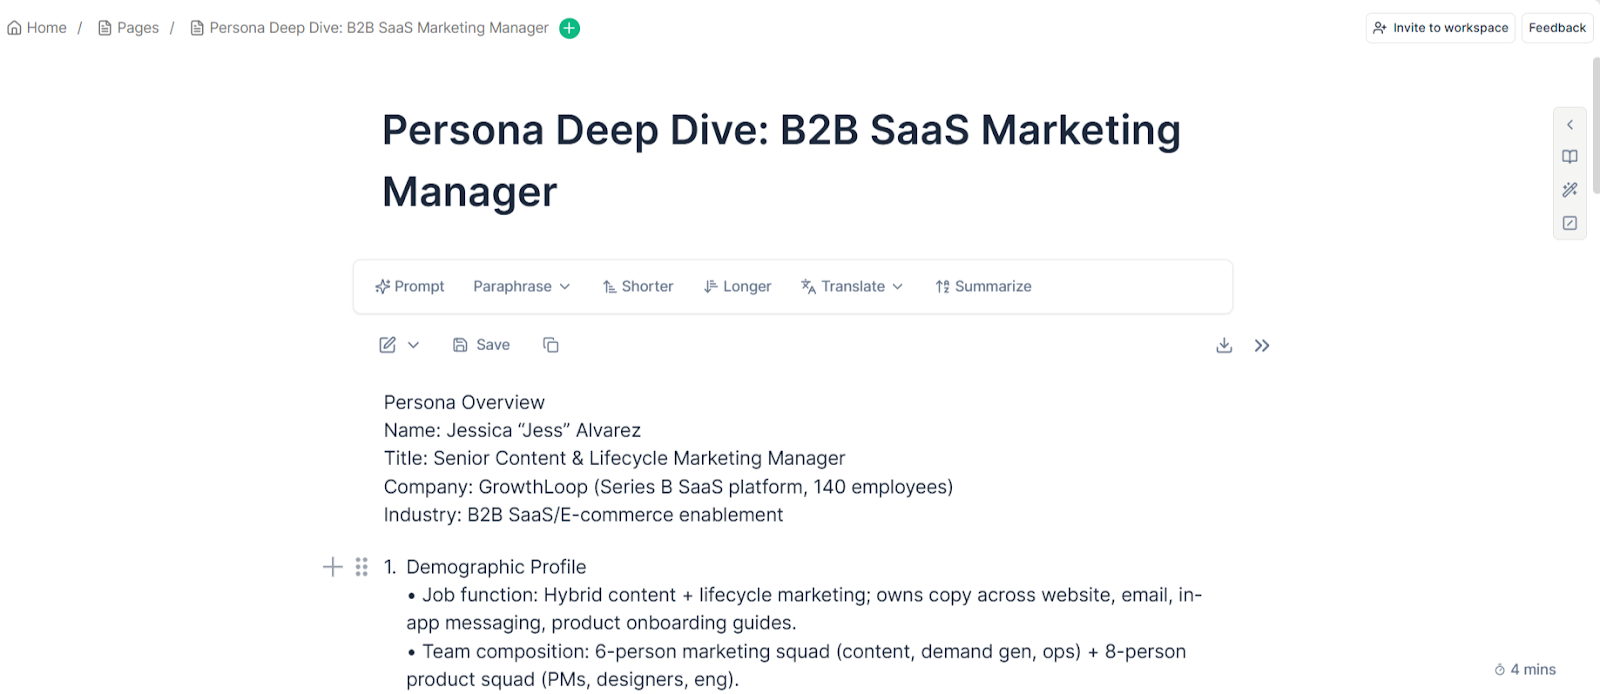Click the edit square icon in right sidebar
1600x694 pixels.
(x=1570, y=223)
